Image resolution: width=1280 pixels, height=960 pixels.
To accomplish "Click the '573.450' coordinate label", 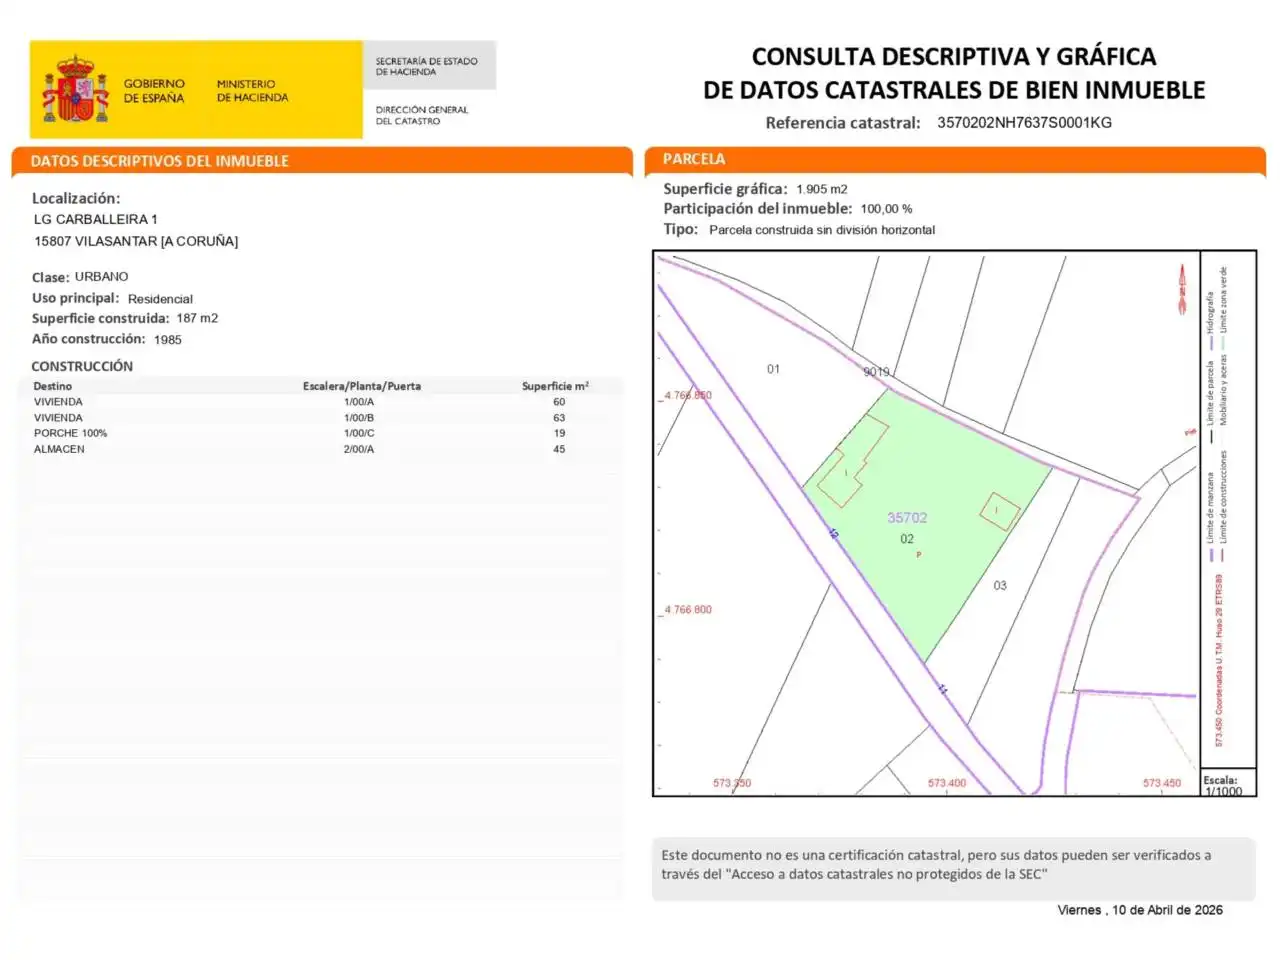I will tap(1162, 783).
